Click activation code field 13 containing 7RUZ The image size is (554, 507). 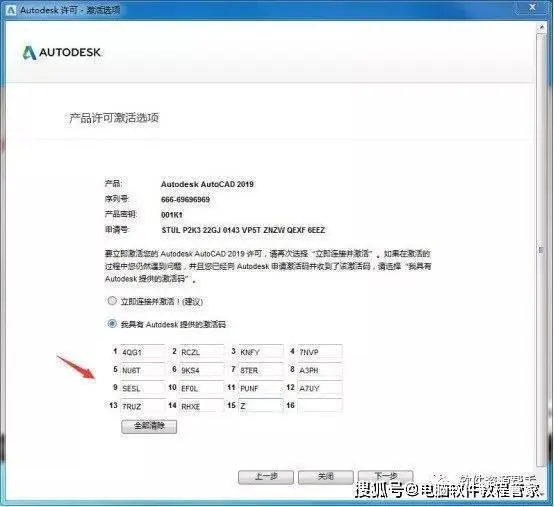point(142,406)
